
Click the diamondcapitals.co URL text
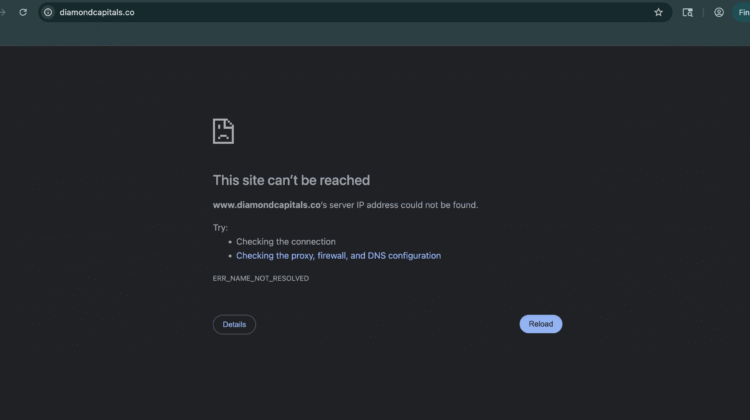pyautogui.click(x=99, y=12)
